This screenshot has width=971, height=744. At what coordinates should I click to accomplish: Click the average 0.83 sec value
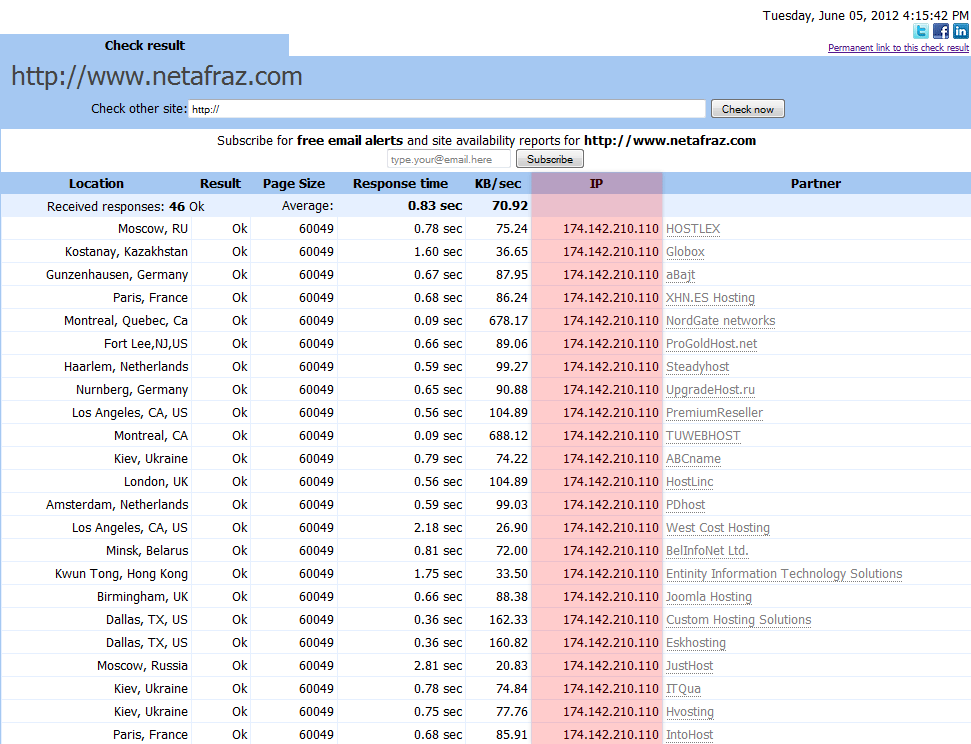pyautogui.click(x=435, y=206)
